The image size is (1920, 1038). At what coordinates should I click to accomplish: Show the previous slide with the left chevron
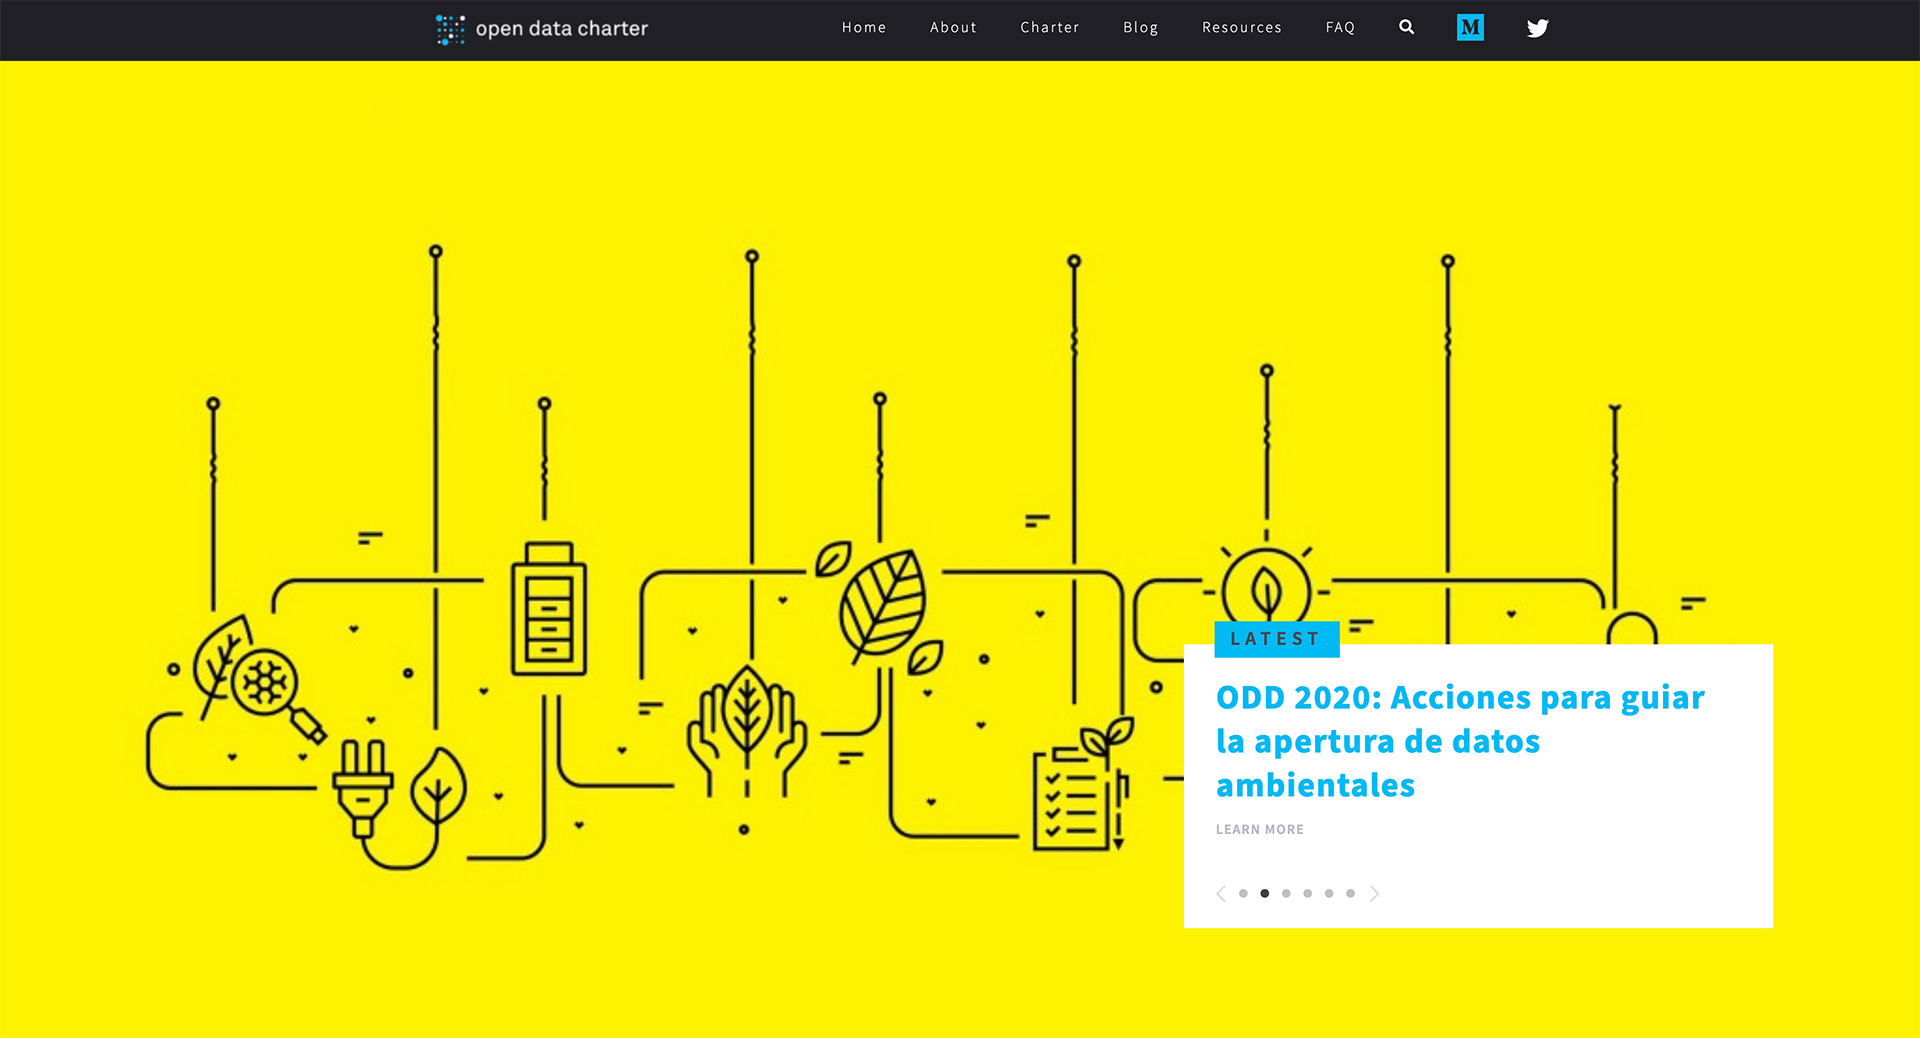(1221, 894)
